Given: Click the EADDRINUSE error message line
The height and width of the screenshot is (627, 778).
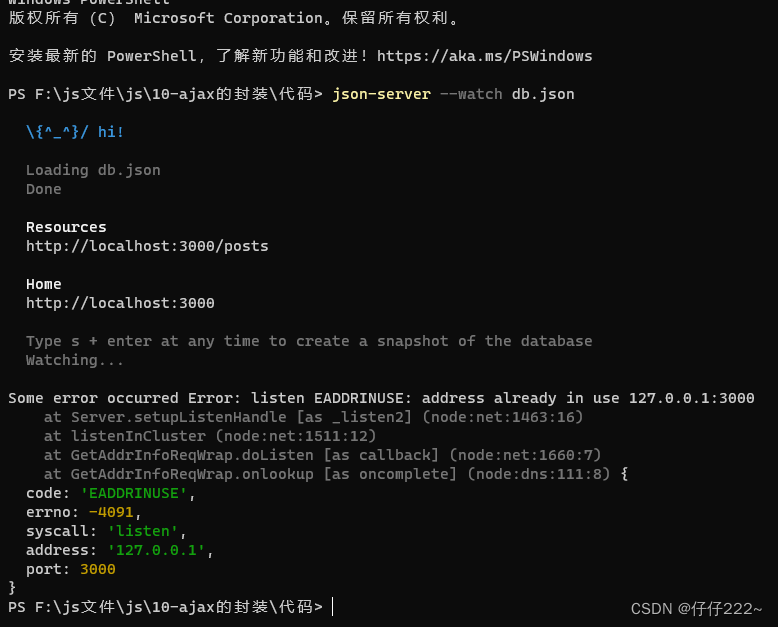Looking at the screenshot, I should 381,398.
